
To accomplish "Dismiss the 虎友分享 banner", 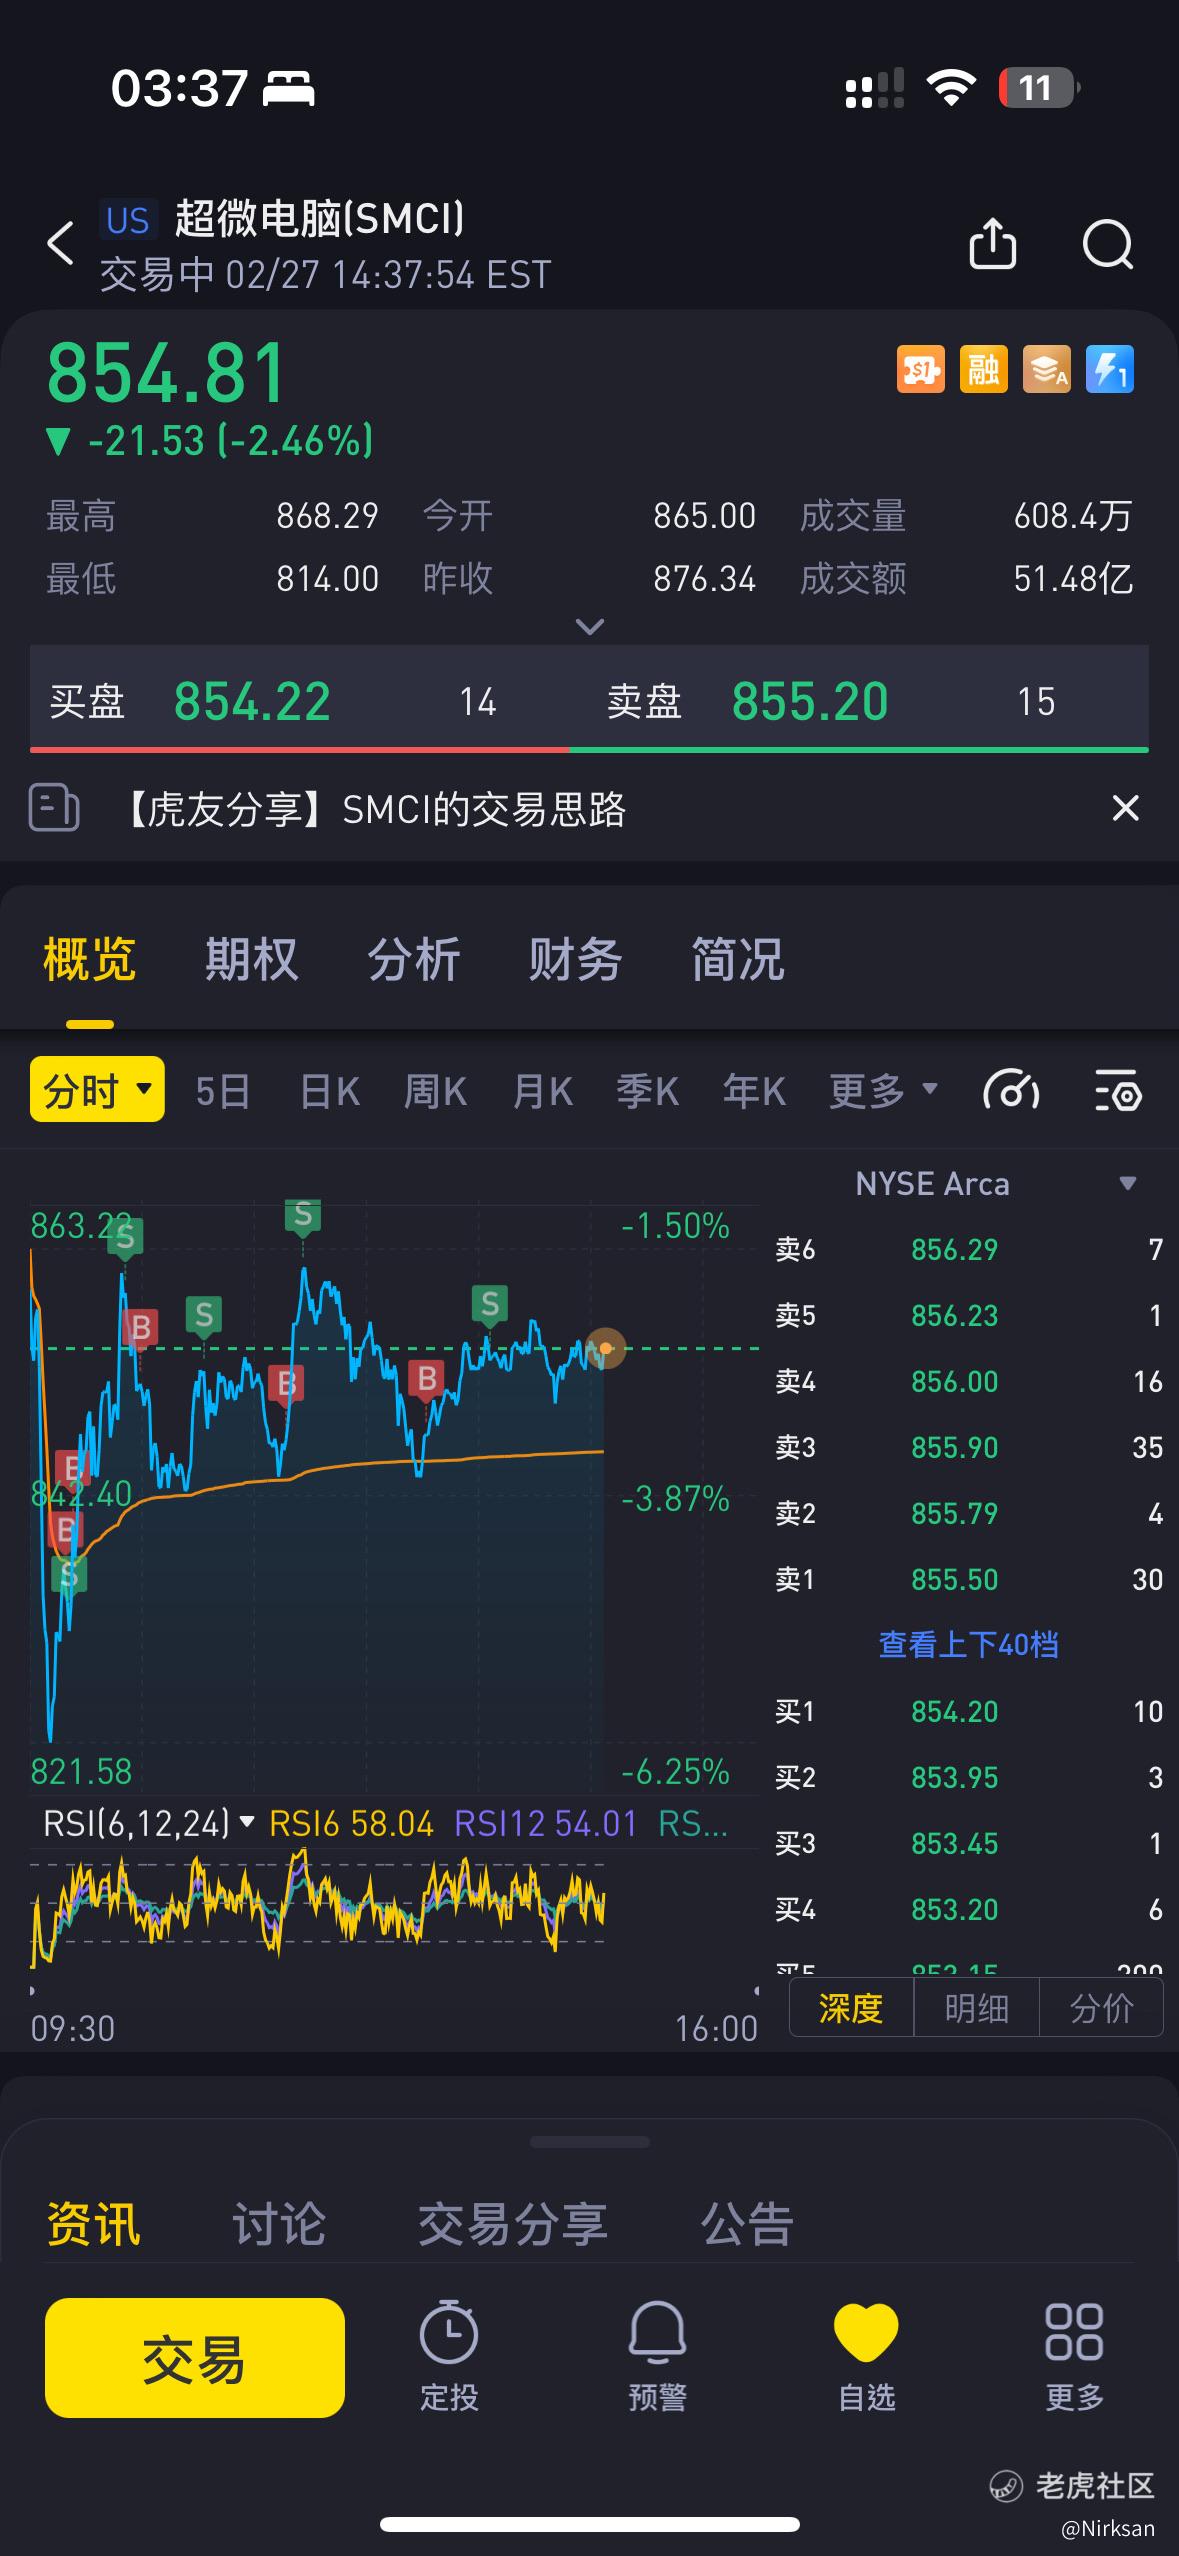I will 1126,808.
